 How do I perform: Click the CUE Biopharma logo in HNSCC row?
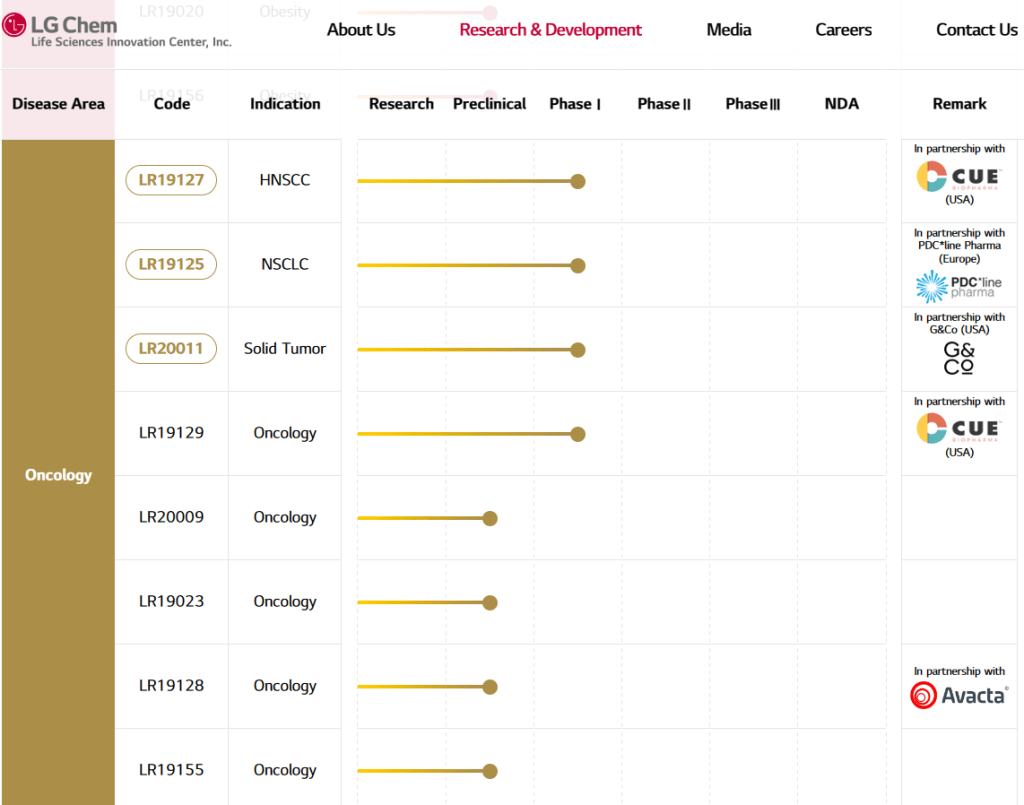point(958,177)
